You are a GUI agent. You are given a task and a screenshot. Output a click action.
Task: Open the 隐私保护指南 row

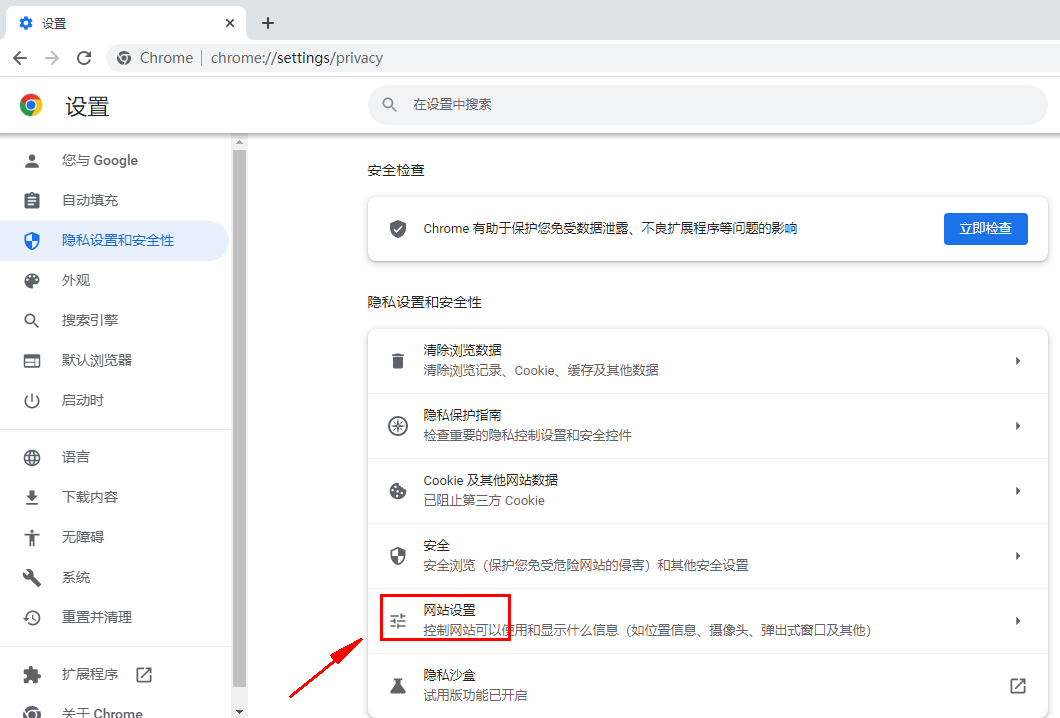(x=707, y=426)
